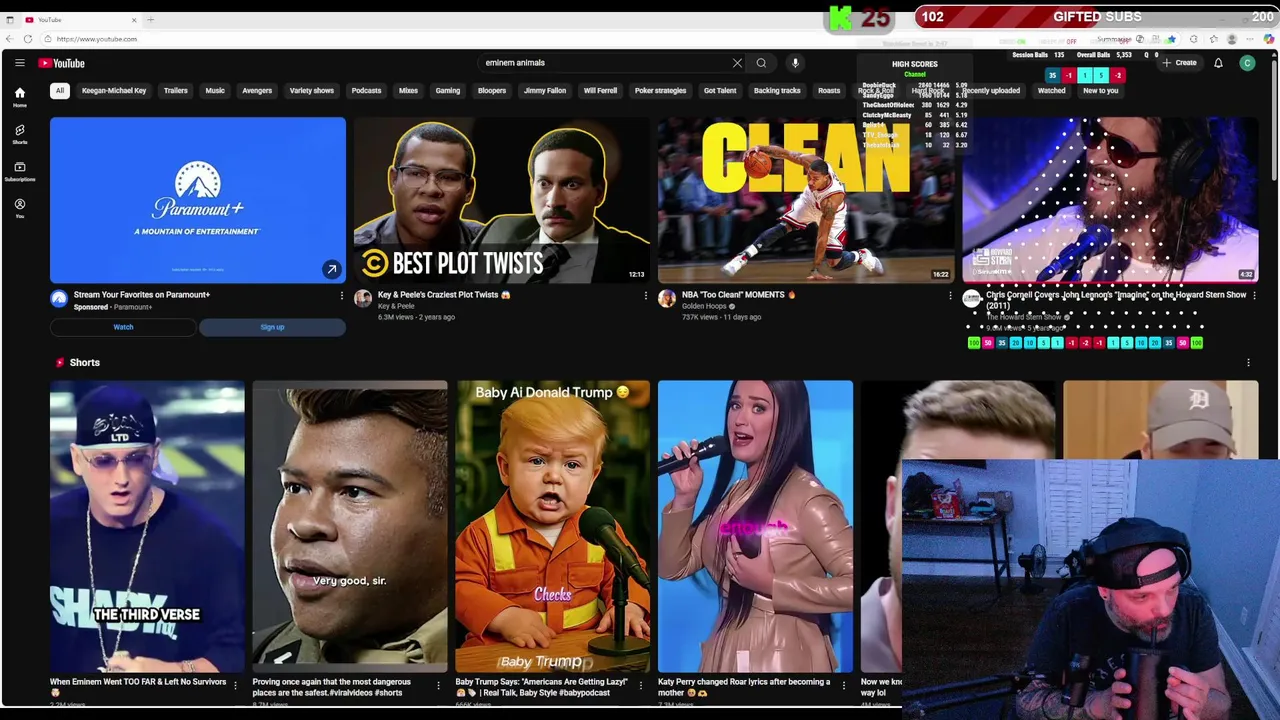Open more options for Katy Perry short
1280x720 pixels.
pyautogui.click(x=844, y=686)
